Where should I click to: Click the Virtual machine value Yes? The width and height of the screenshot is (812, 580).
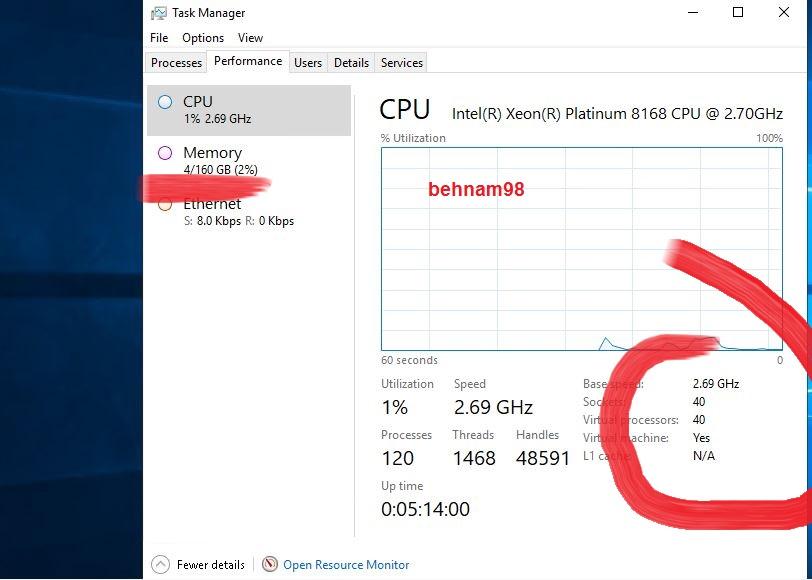click(x=701, y=438)
